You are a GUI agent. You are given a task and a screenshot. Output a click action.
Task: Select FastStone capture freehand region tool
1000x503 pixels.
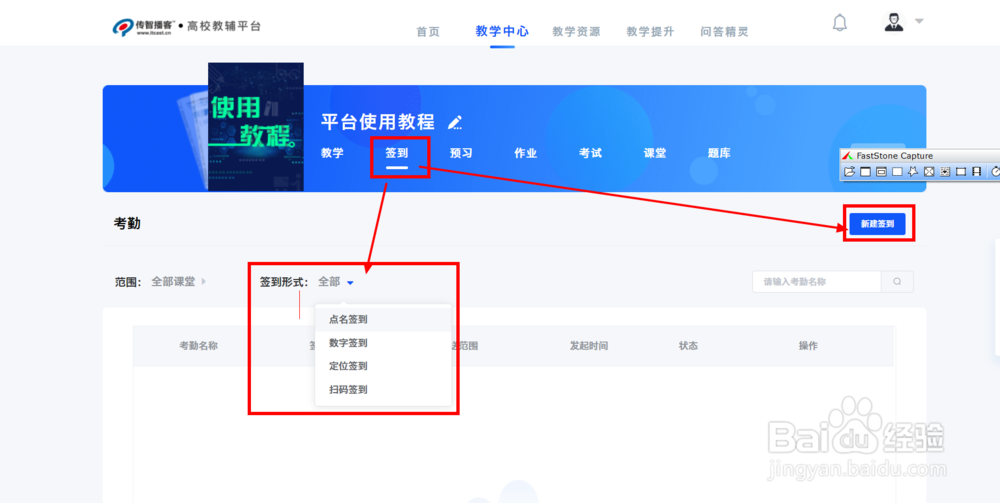913,171
